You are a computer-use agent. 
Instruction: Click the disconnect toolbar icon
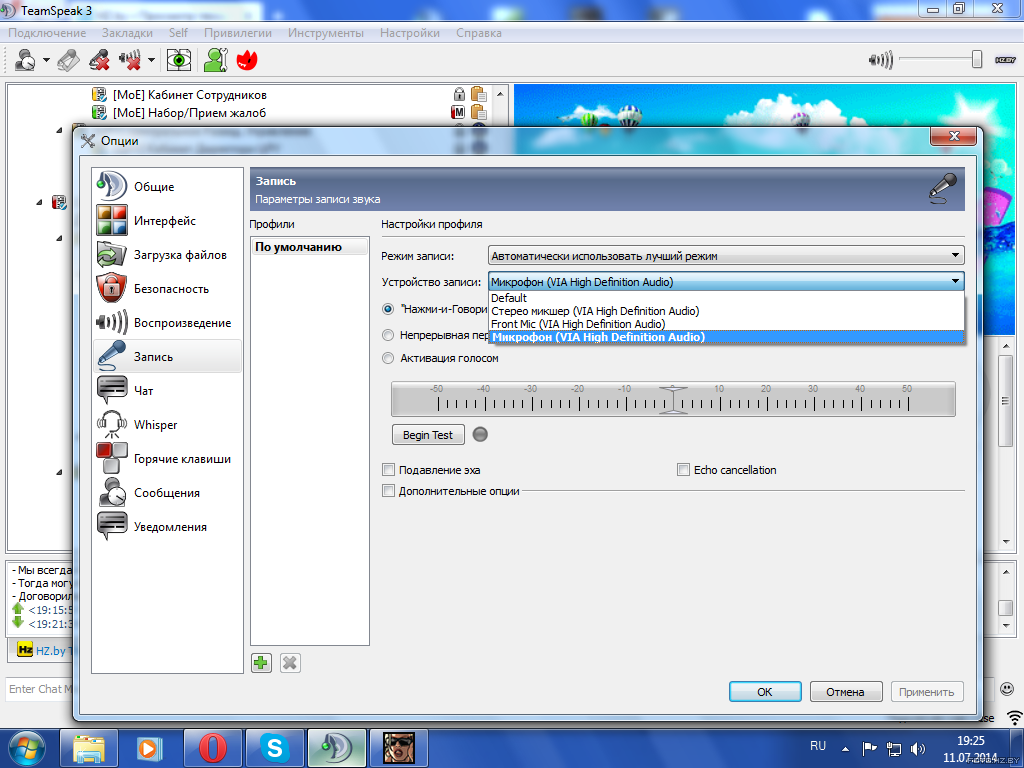(69, 60)
